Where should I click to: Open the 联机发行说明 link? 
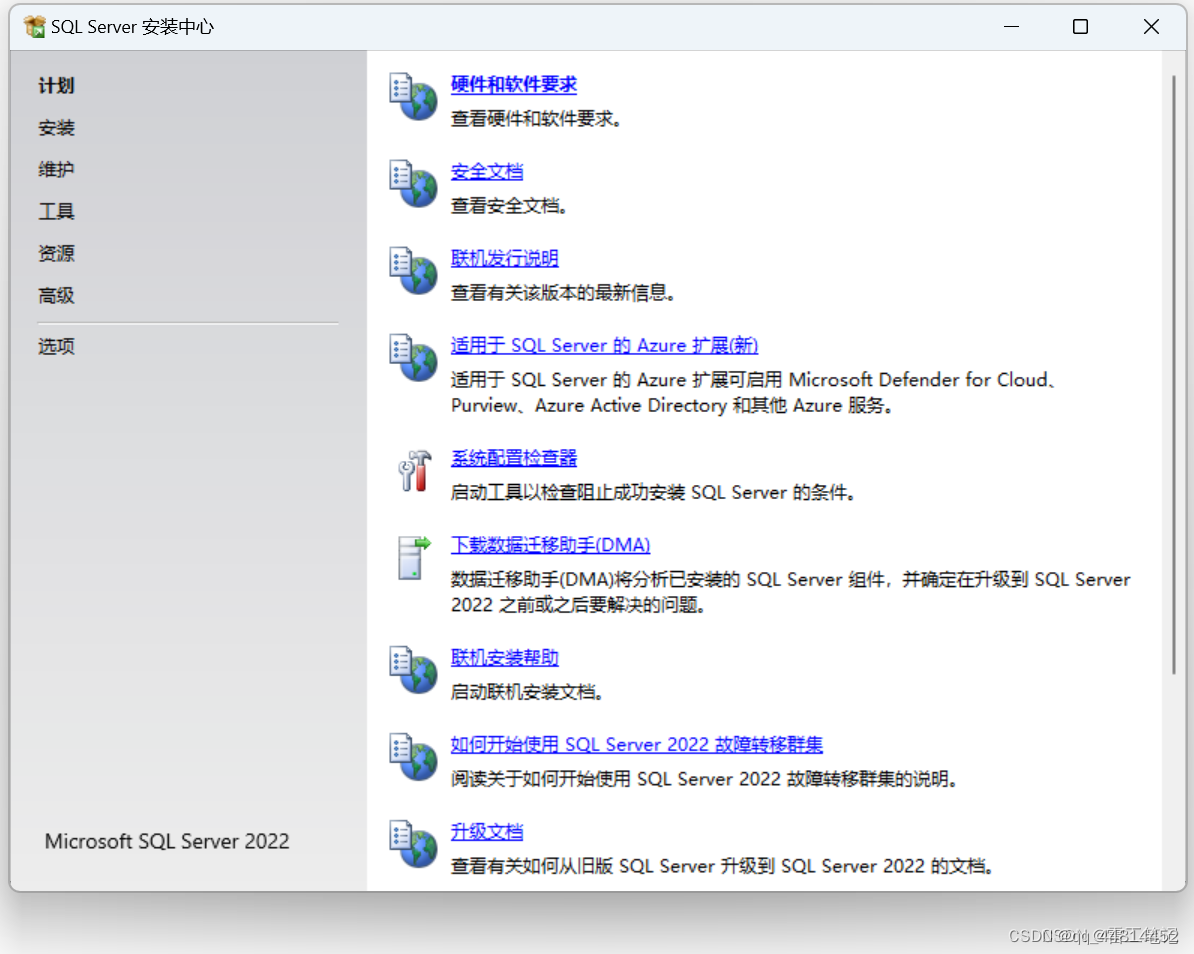[504, 258]
